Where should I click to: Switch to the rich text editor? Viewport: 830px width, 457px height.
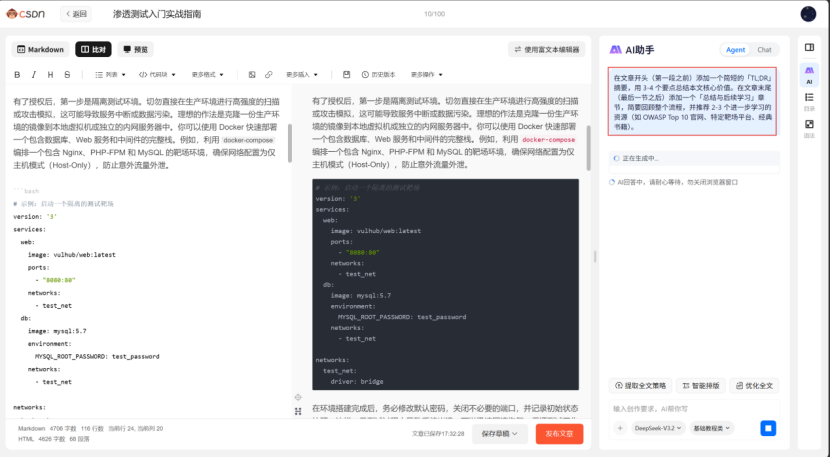point(546,49)
